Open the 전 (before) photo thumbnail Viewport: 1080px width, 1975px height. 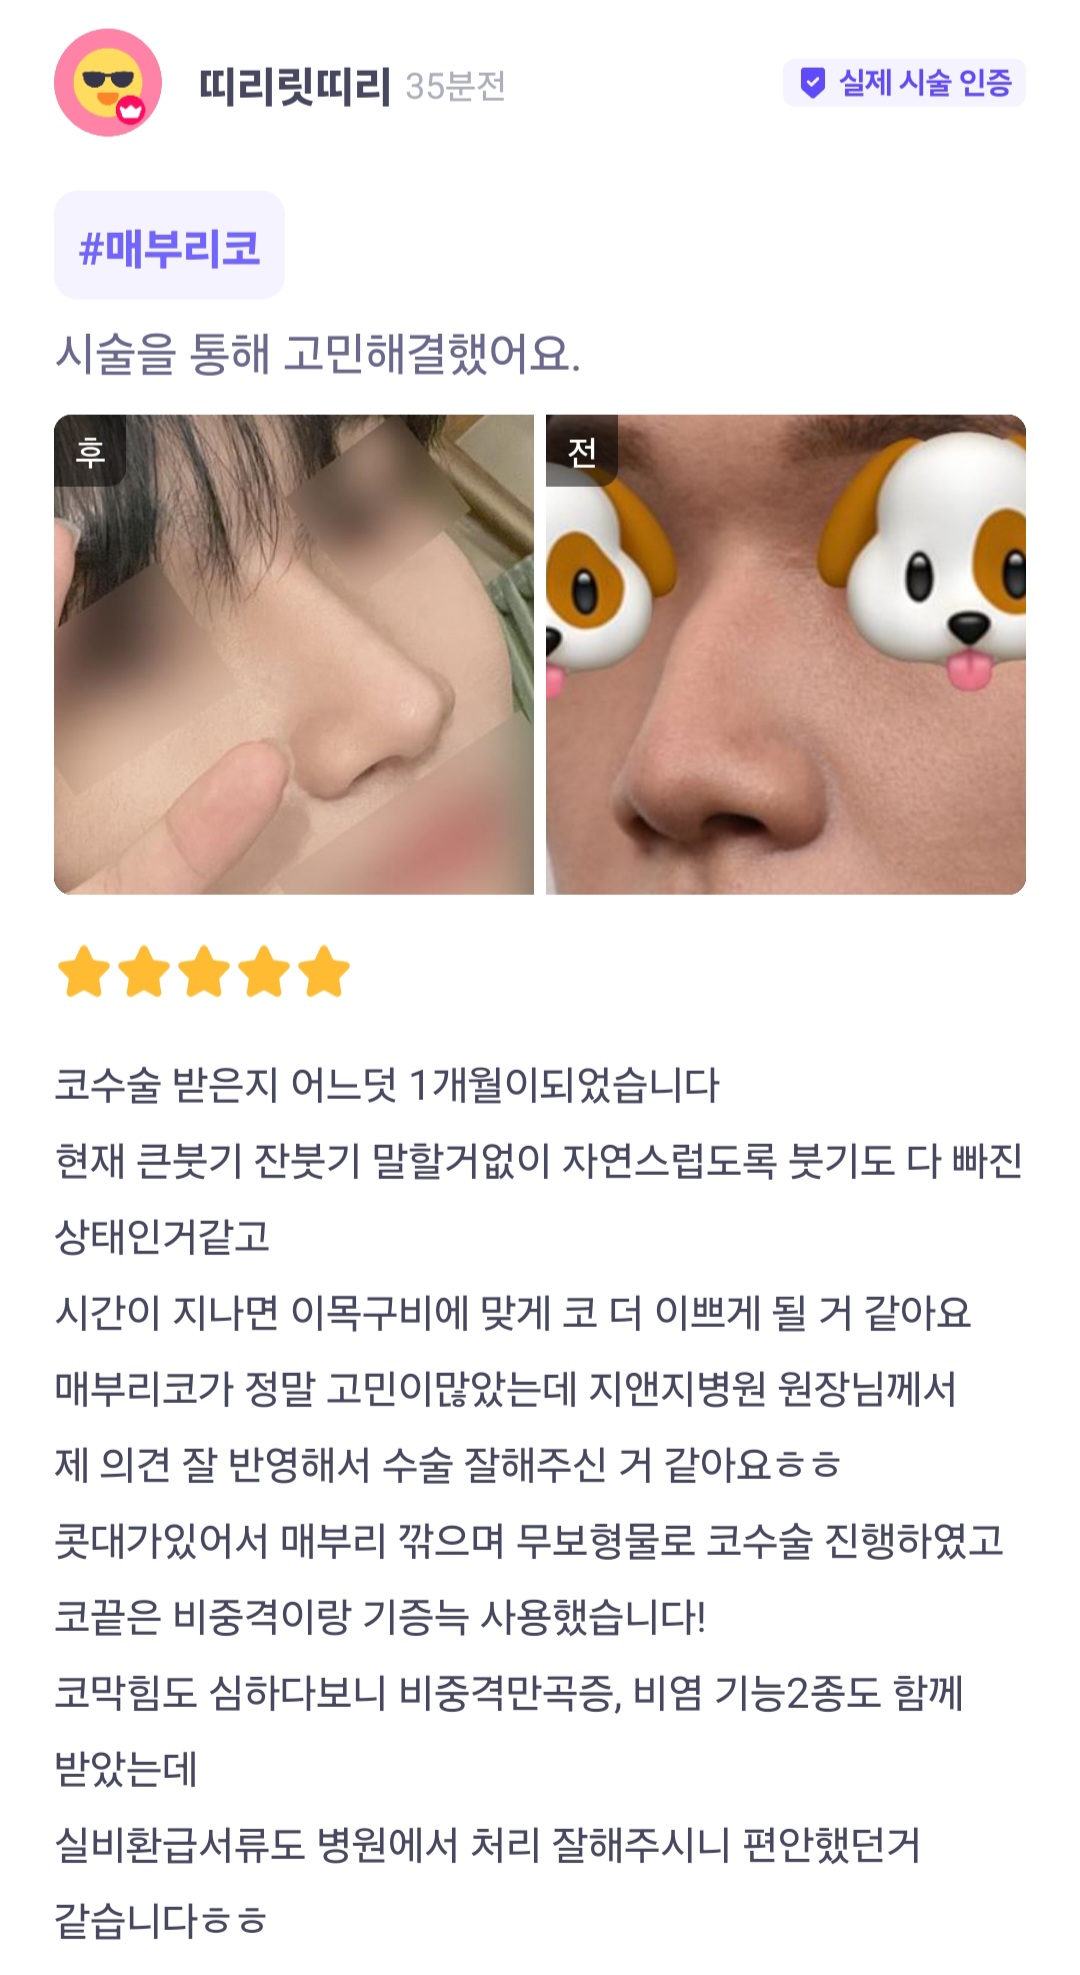click(x=786, y=655)
